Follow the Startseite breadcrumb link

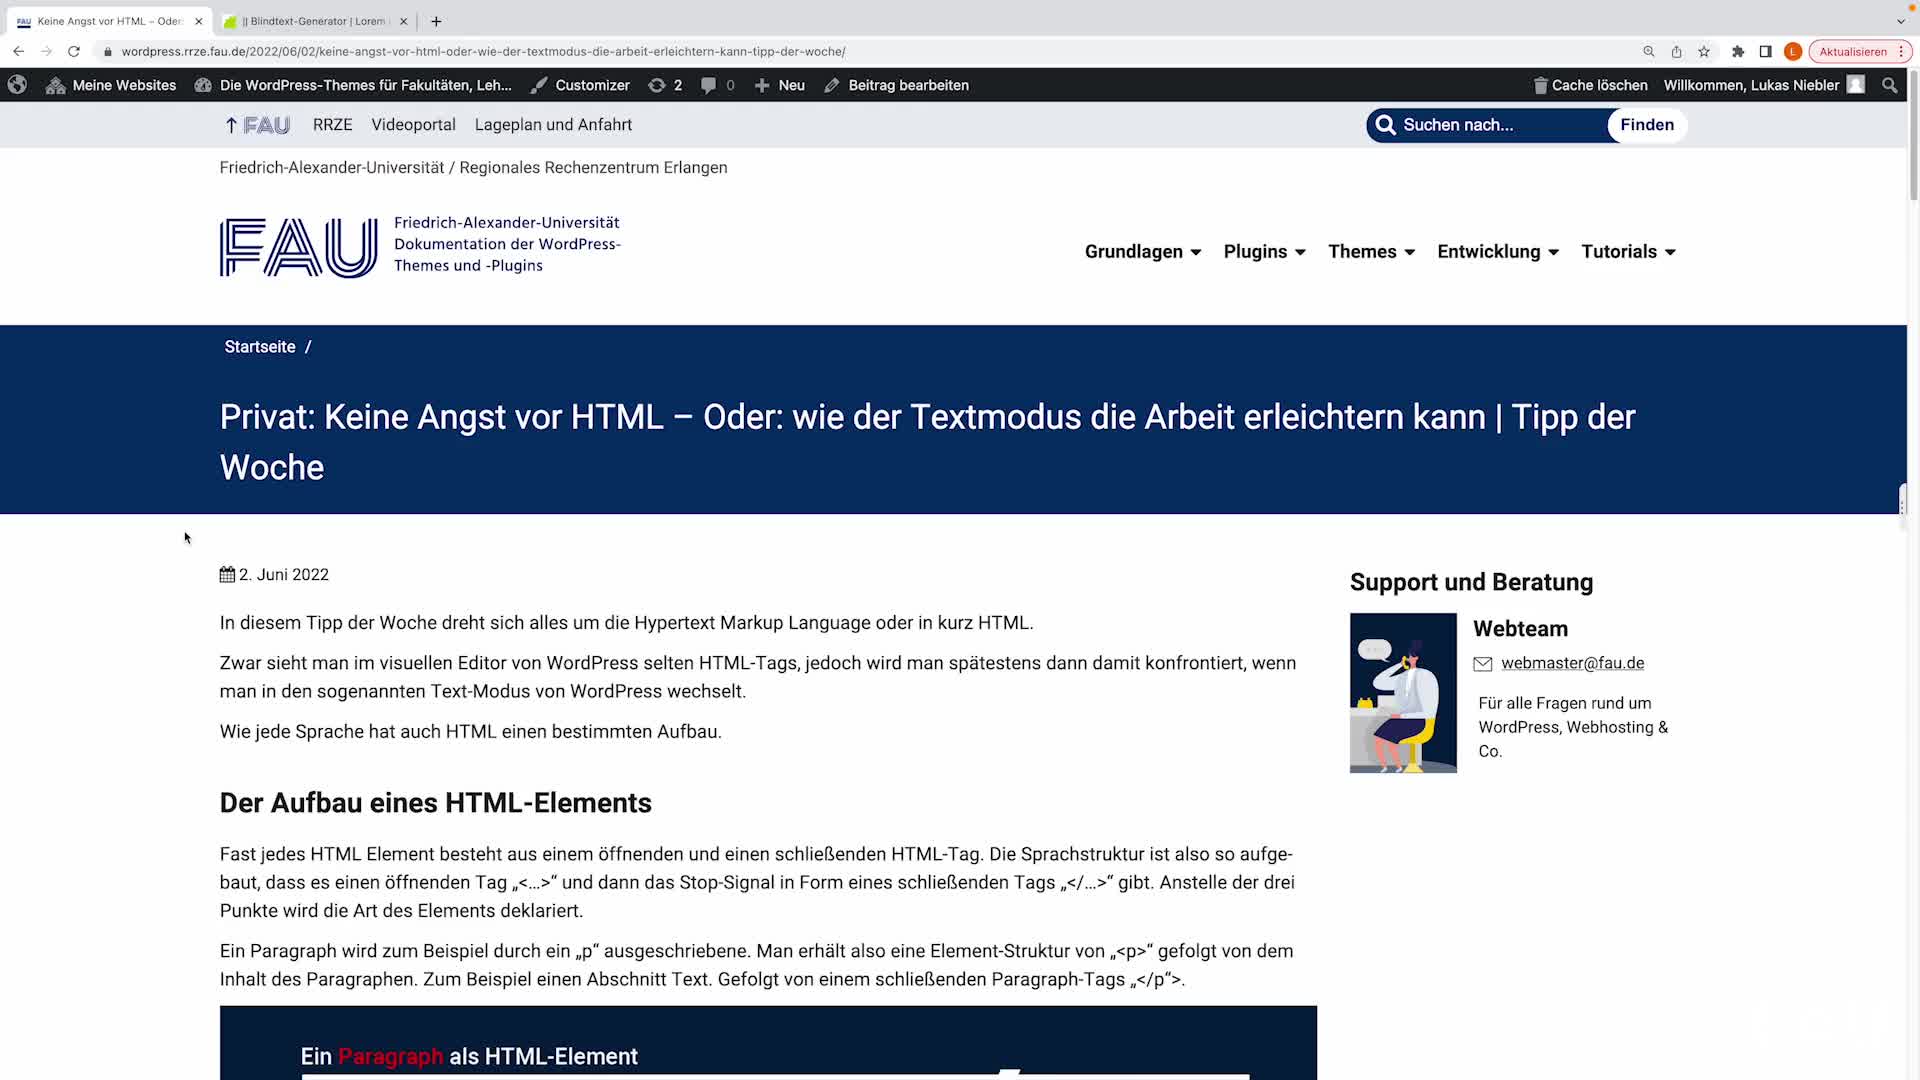tap(259, 346)
